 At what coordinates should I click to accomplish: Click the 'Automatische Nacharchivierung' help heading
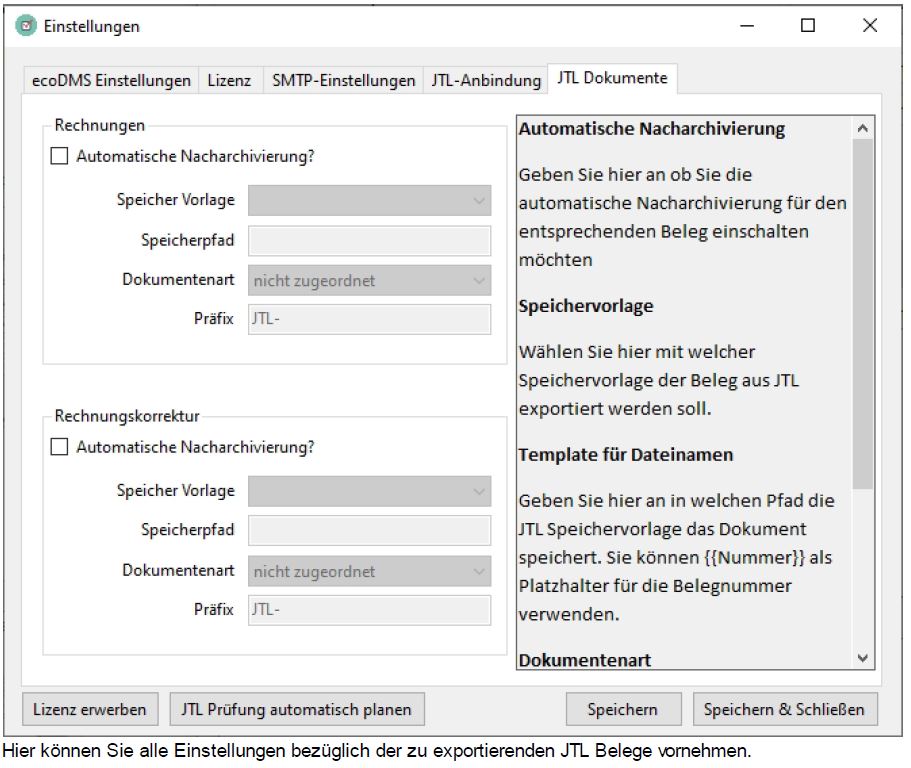click(652, 128)
